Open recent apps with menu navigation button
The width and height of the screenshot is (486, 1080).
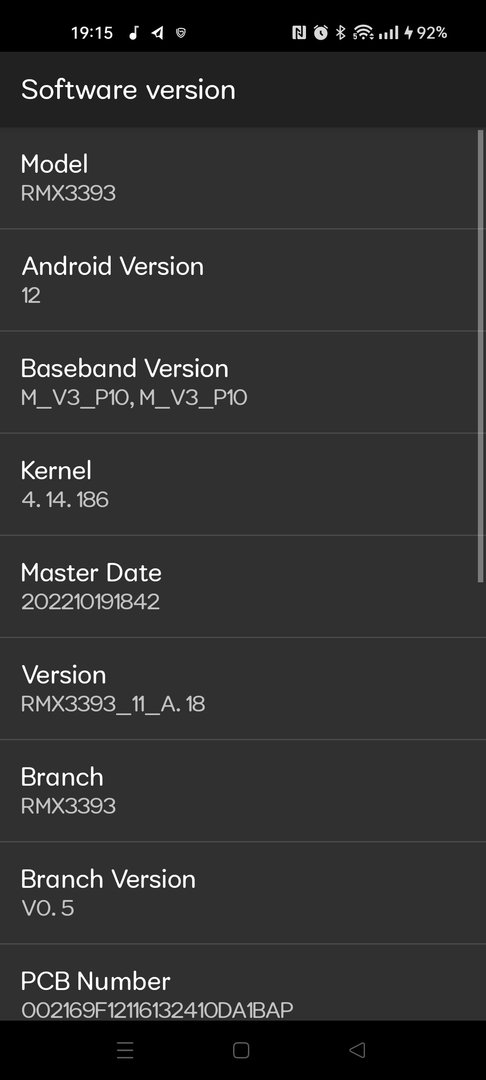pyautogui.click(x=125, y=1050)
